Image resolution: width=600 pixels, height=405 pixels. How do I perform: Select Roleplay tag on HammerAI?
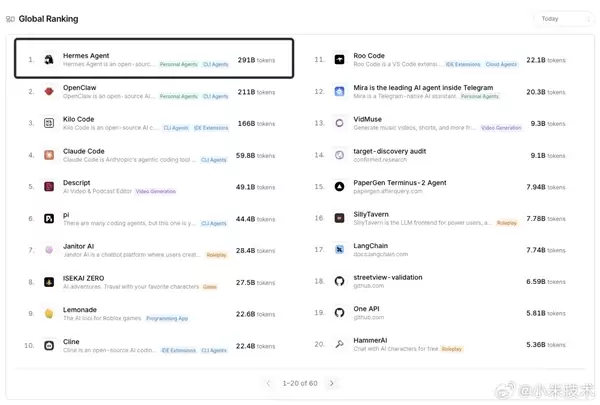tap(452, 349)
